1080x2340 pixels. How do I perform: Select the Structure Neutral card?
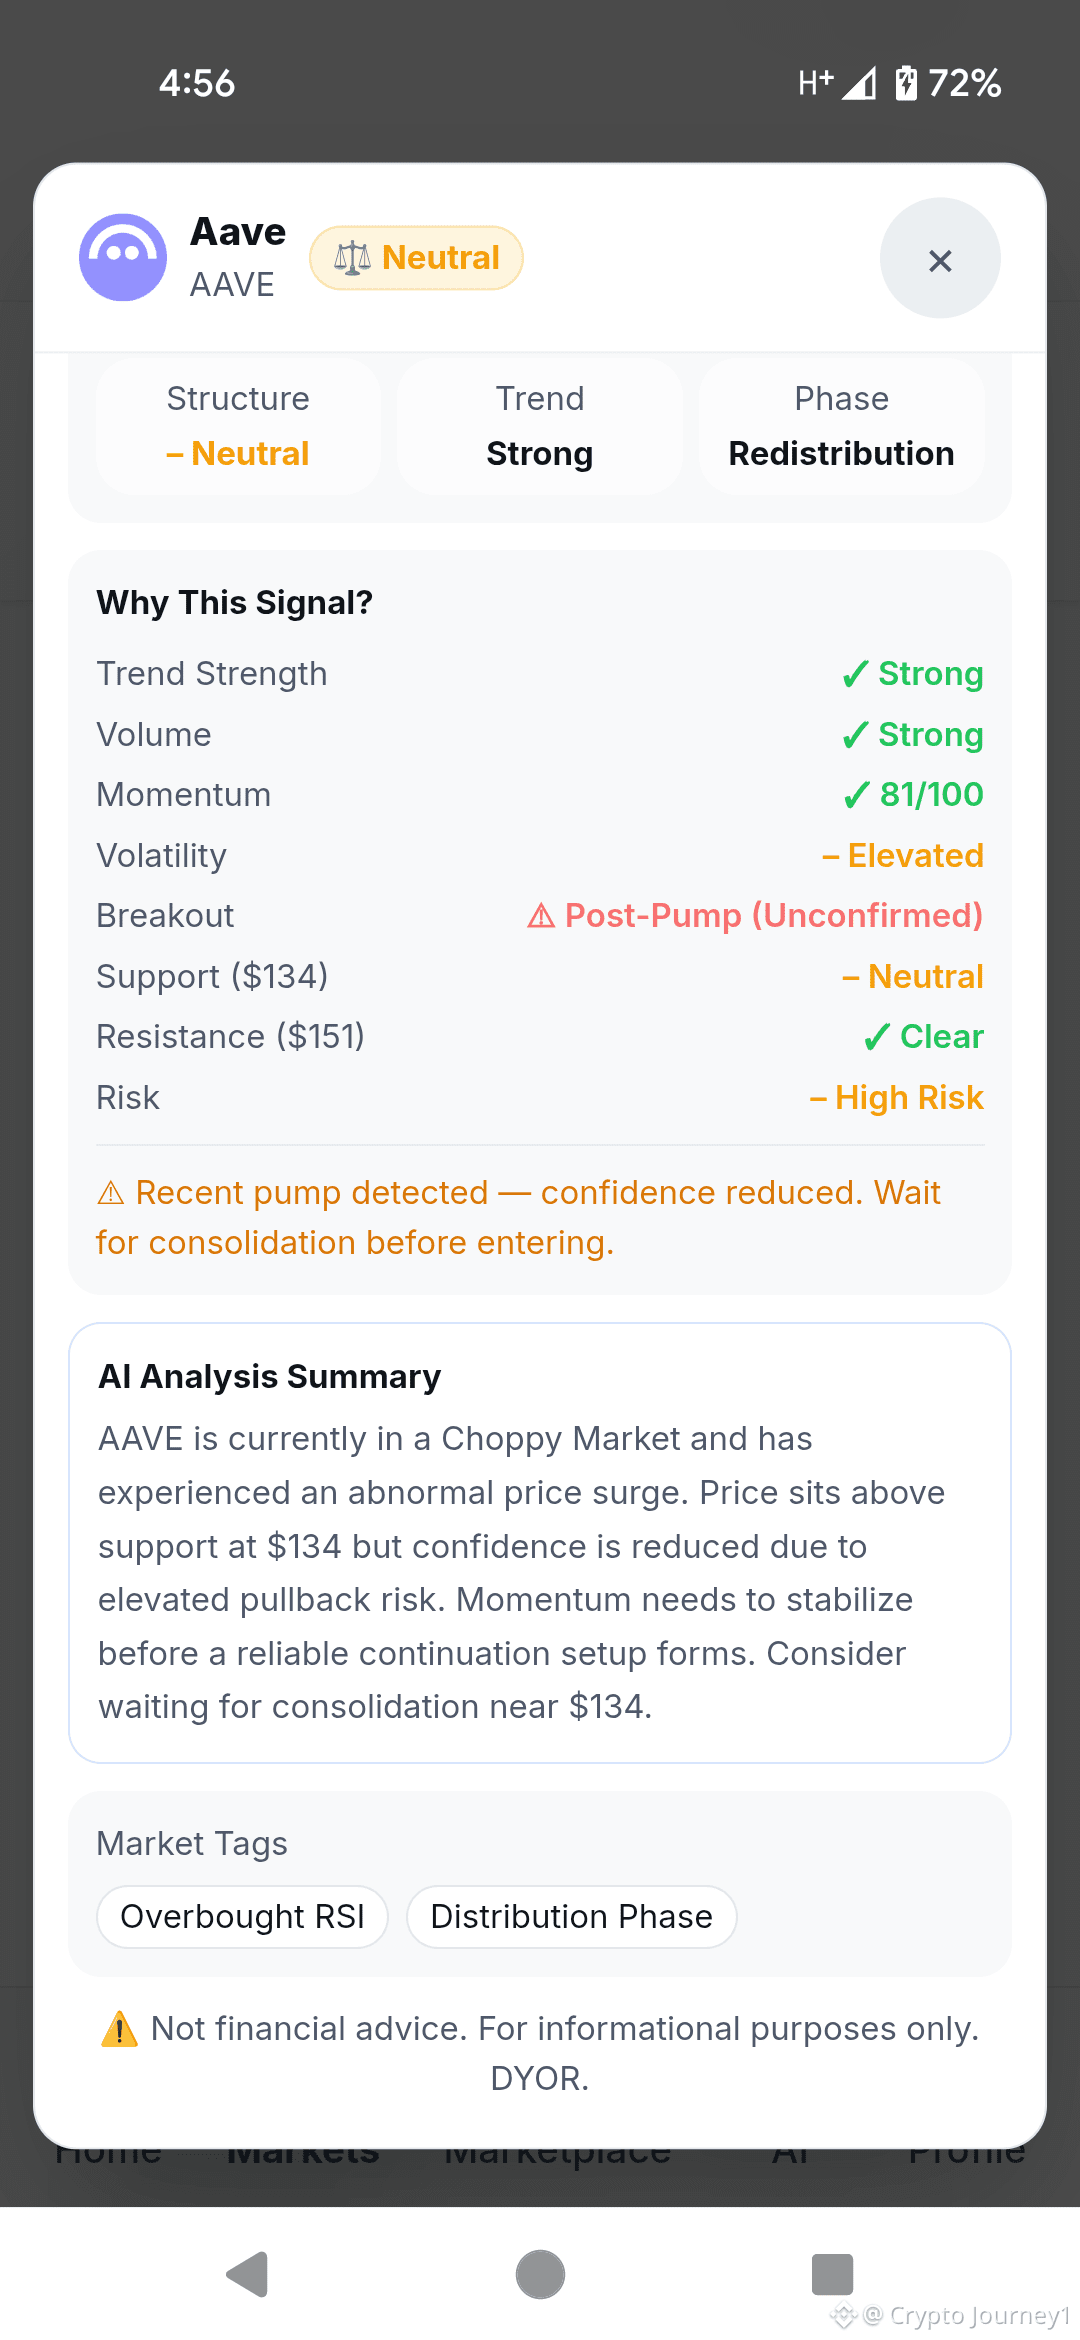pos(238,425)
